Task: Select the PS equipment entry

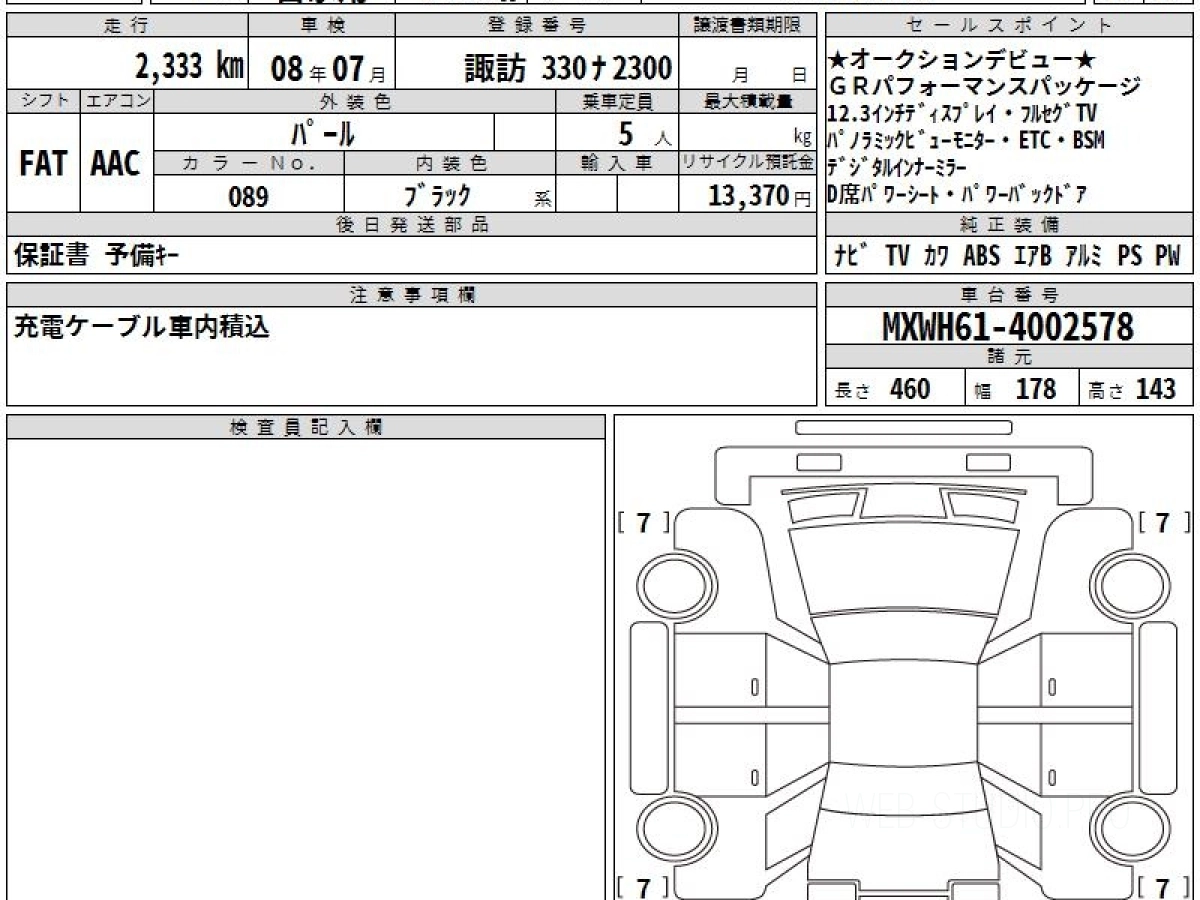Action: pyautogui.click(x=1130, y=256)
